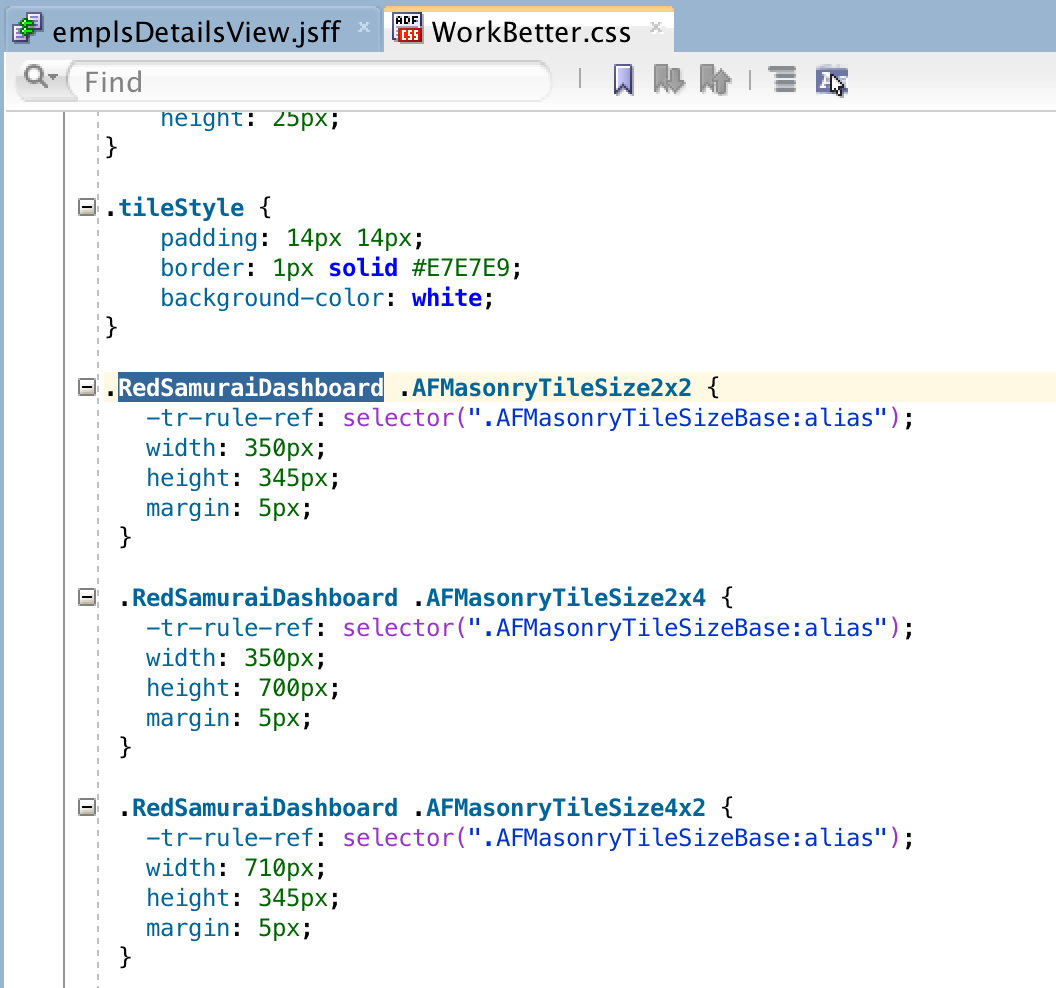Collapse the .AFMasonryTileSize2x4 rule block
Screen dimensions: 1056x988
click(86, 597)
